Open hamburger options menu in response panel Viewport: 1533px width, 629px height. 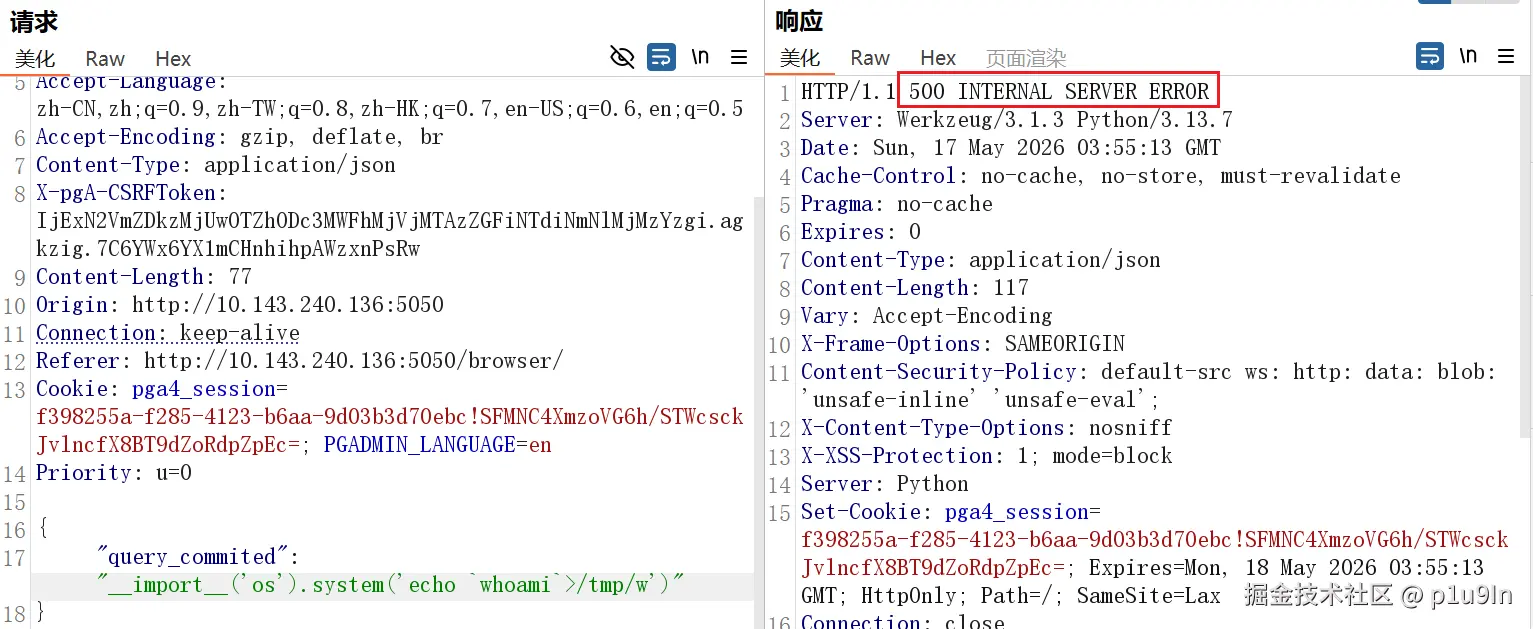click(x=1507, y=56)
